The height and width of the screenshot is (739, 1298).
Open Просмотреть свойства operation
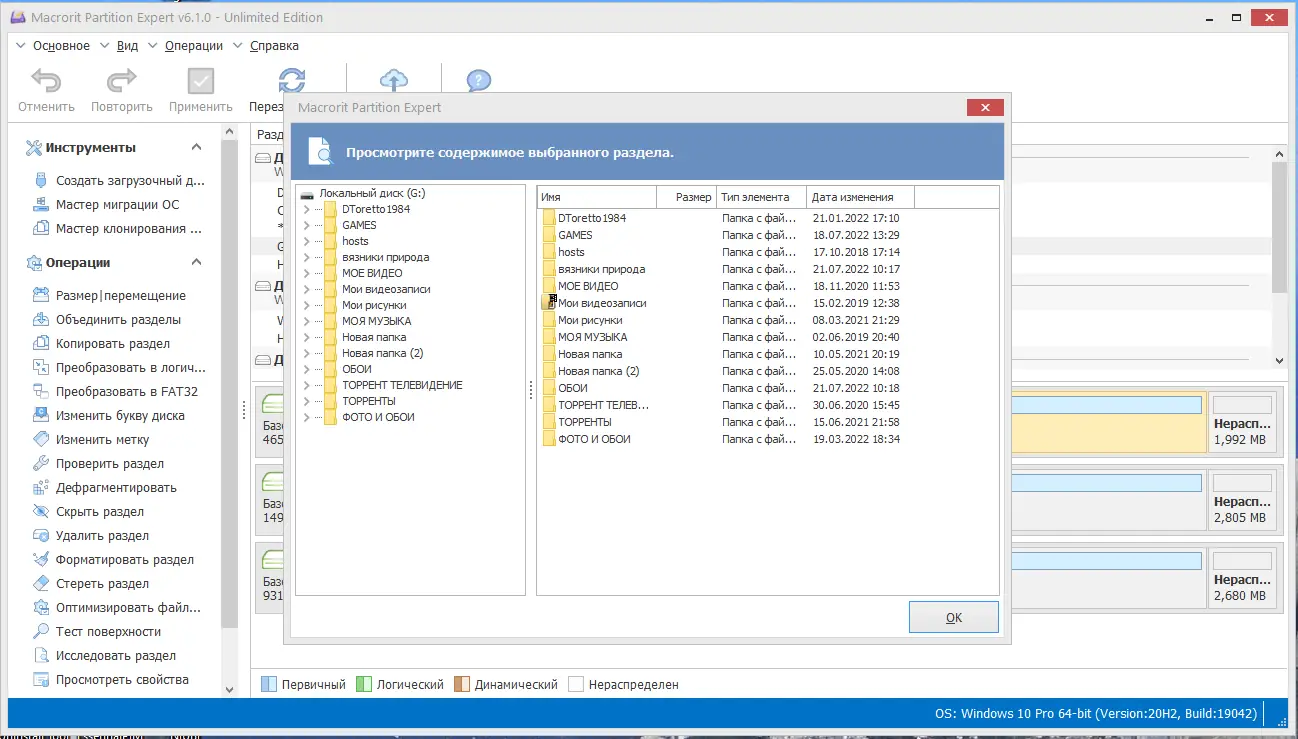tap(122, 680)
